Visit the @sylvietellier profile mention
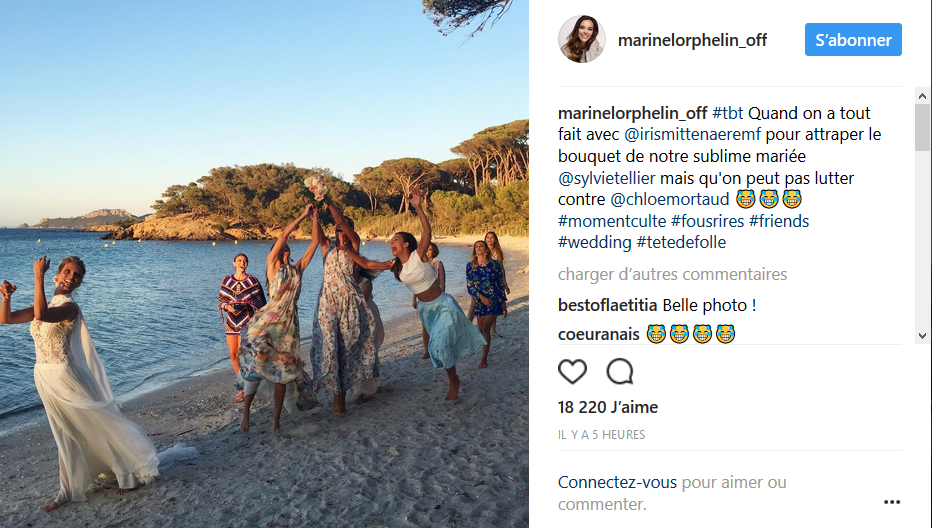 pos(620,178)
